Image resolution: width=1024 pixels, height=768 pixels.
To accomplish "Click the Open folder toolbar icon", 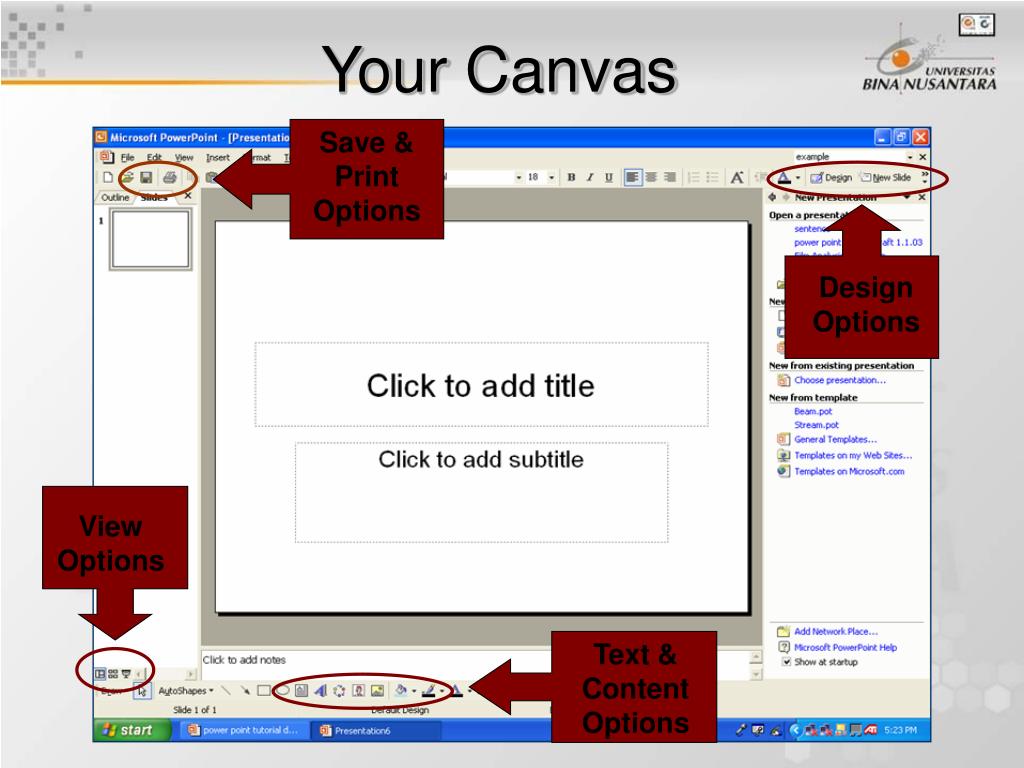I will pyautogui.click(x=127, y=177).
